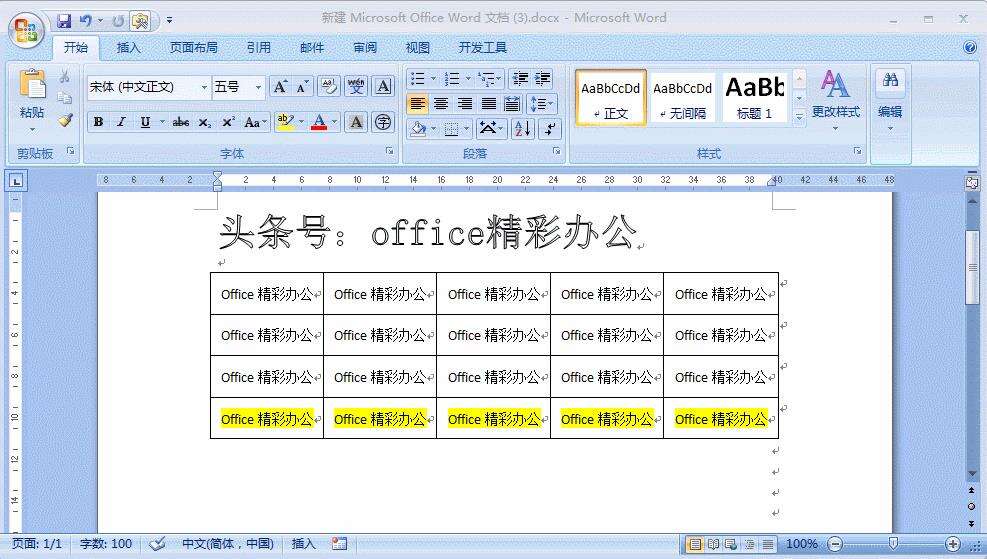This screenshot has height=559, width=987.
Task: Apply the 标题 1 style
Action: click(x=755, y=97)
